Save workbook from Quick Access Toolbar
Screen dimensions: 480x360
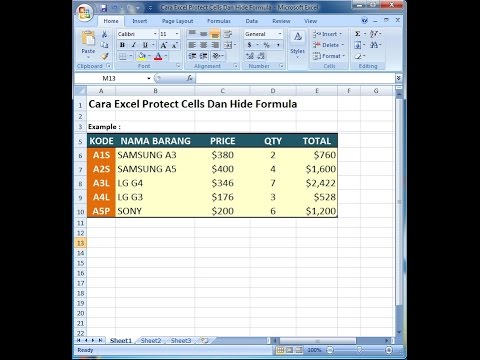(104, 8)
